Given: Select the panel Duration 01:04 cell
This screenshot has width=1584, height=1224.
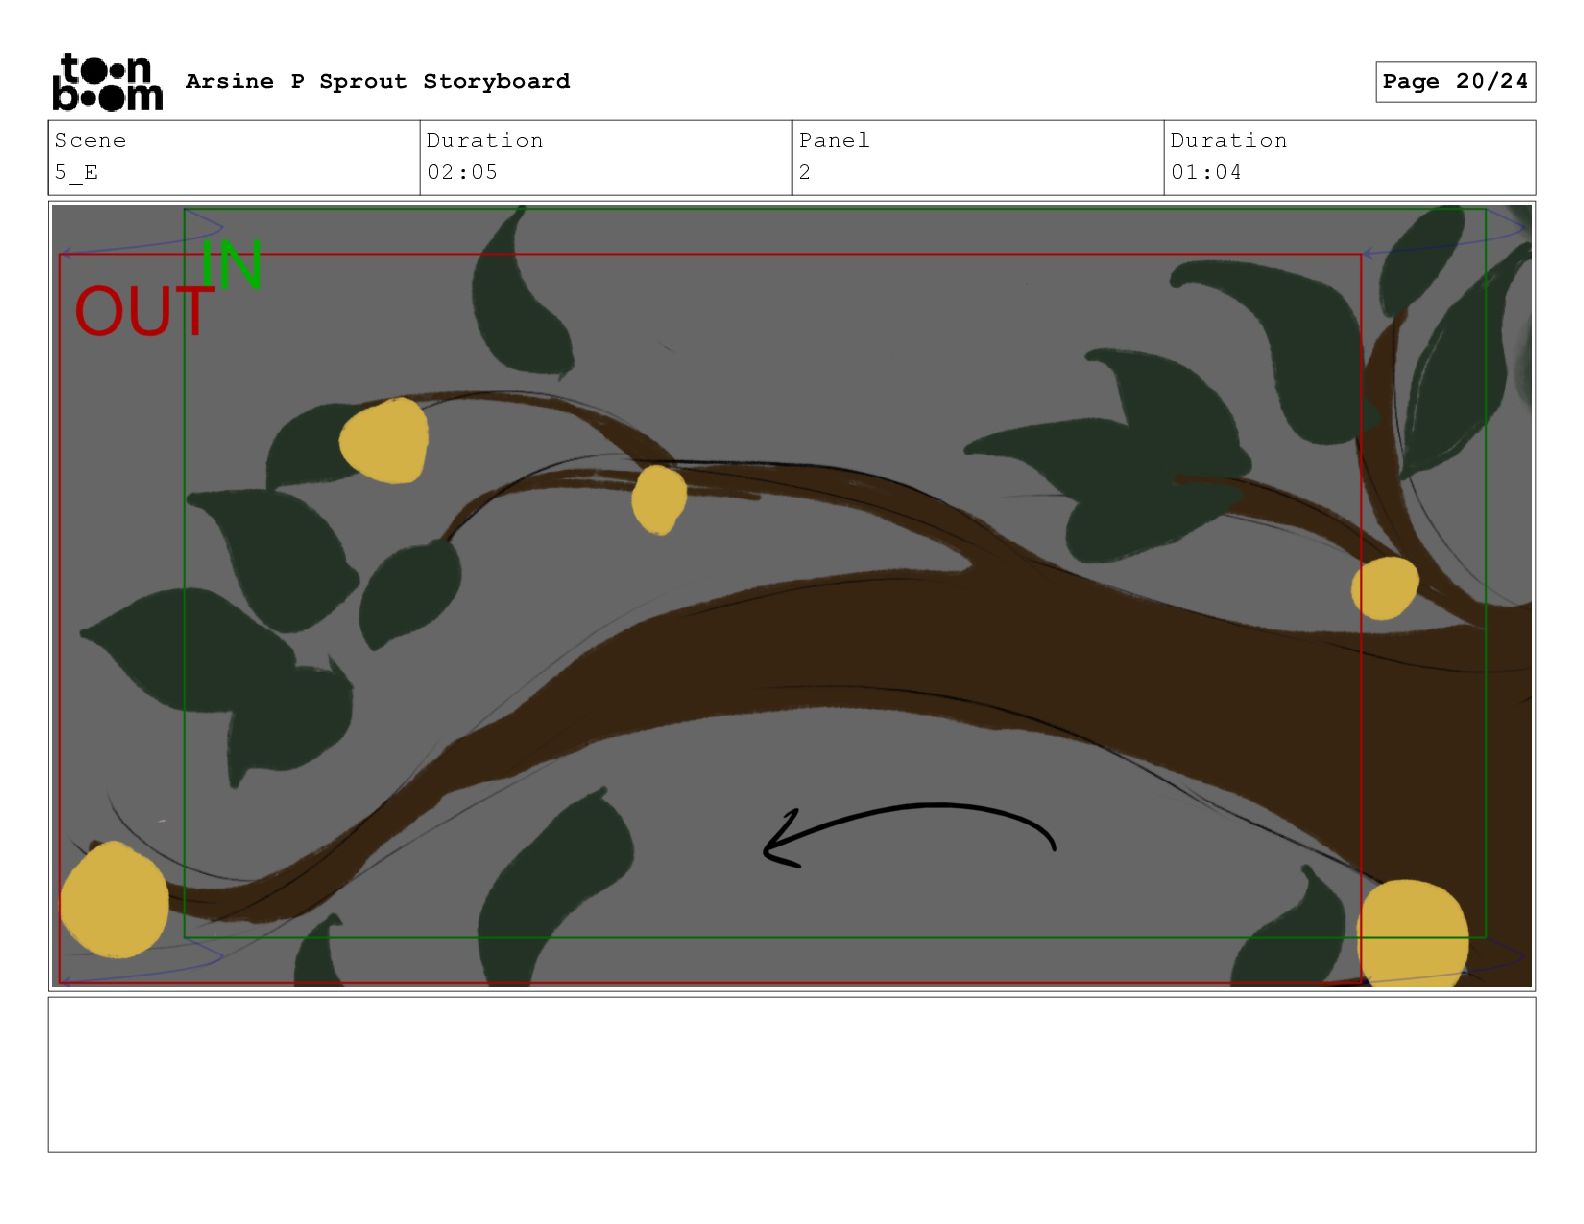Looking at the screenshot, I should point(1349,157).
